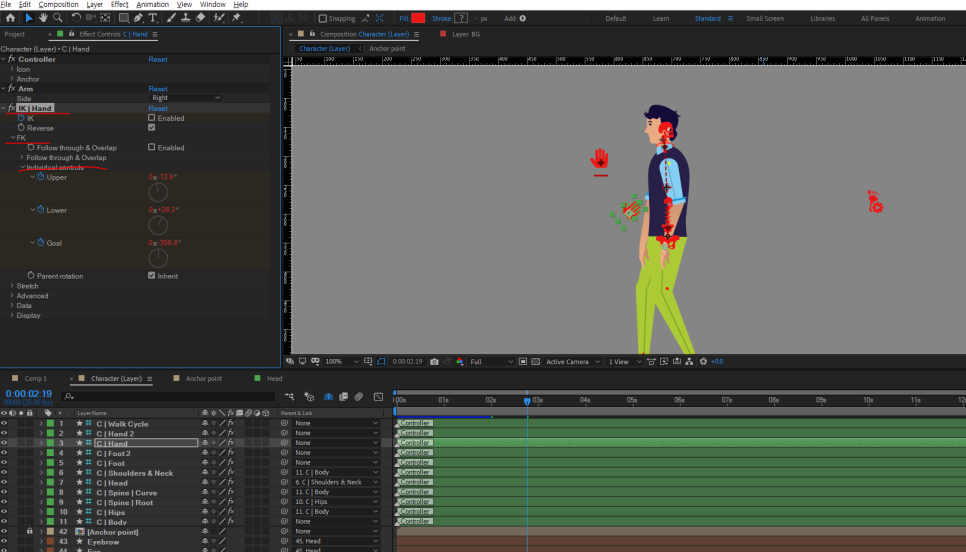Hide the C | Walk Cycle layer
Screen dimensions: 966x552
pos(4,424)
